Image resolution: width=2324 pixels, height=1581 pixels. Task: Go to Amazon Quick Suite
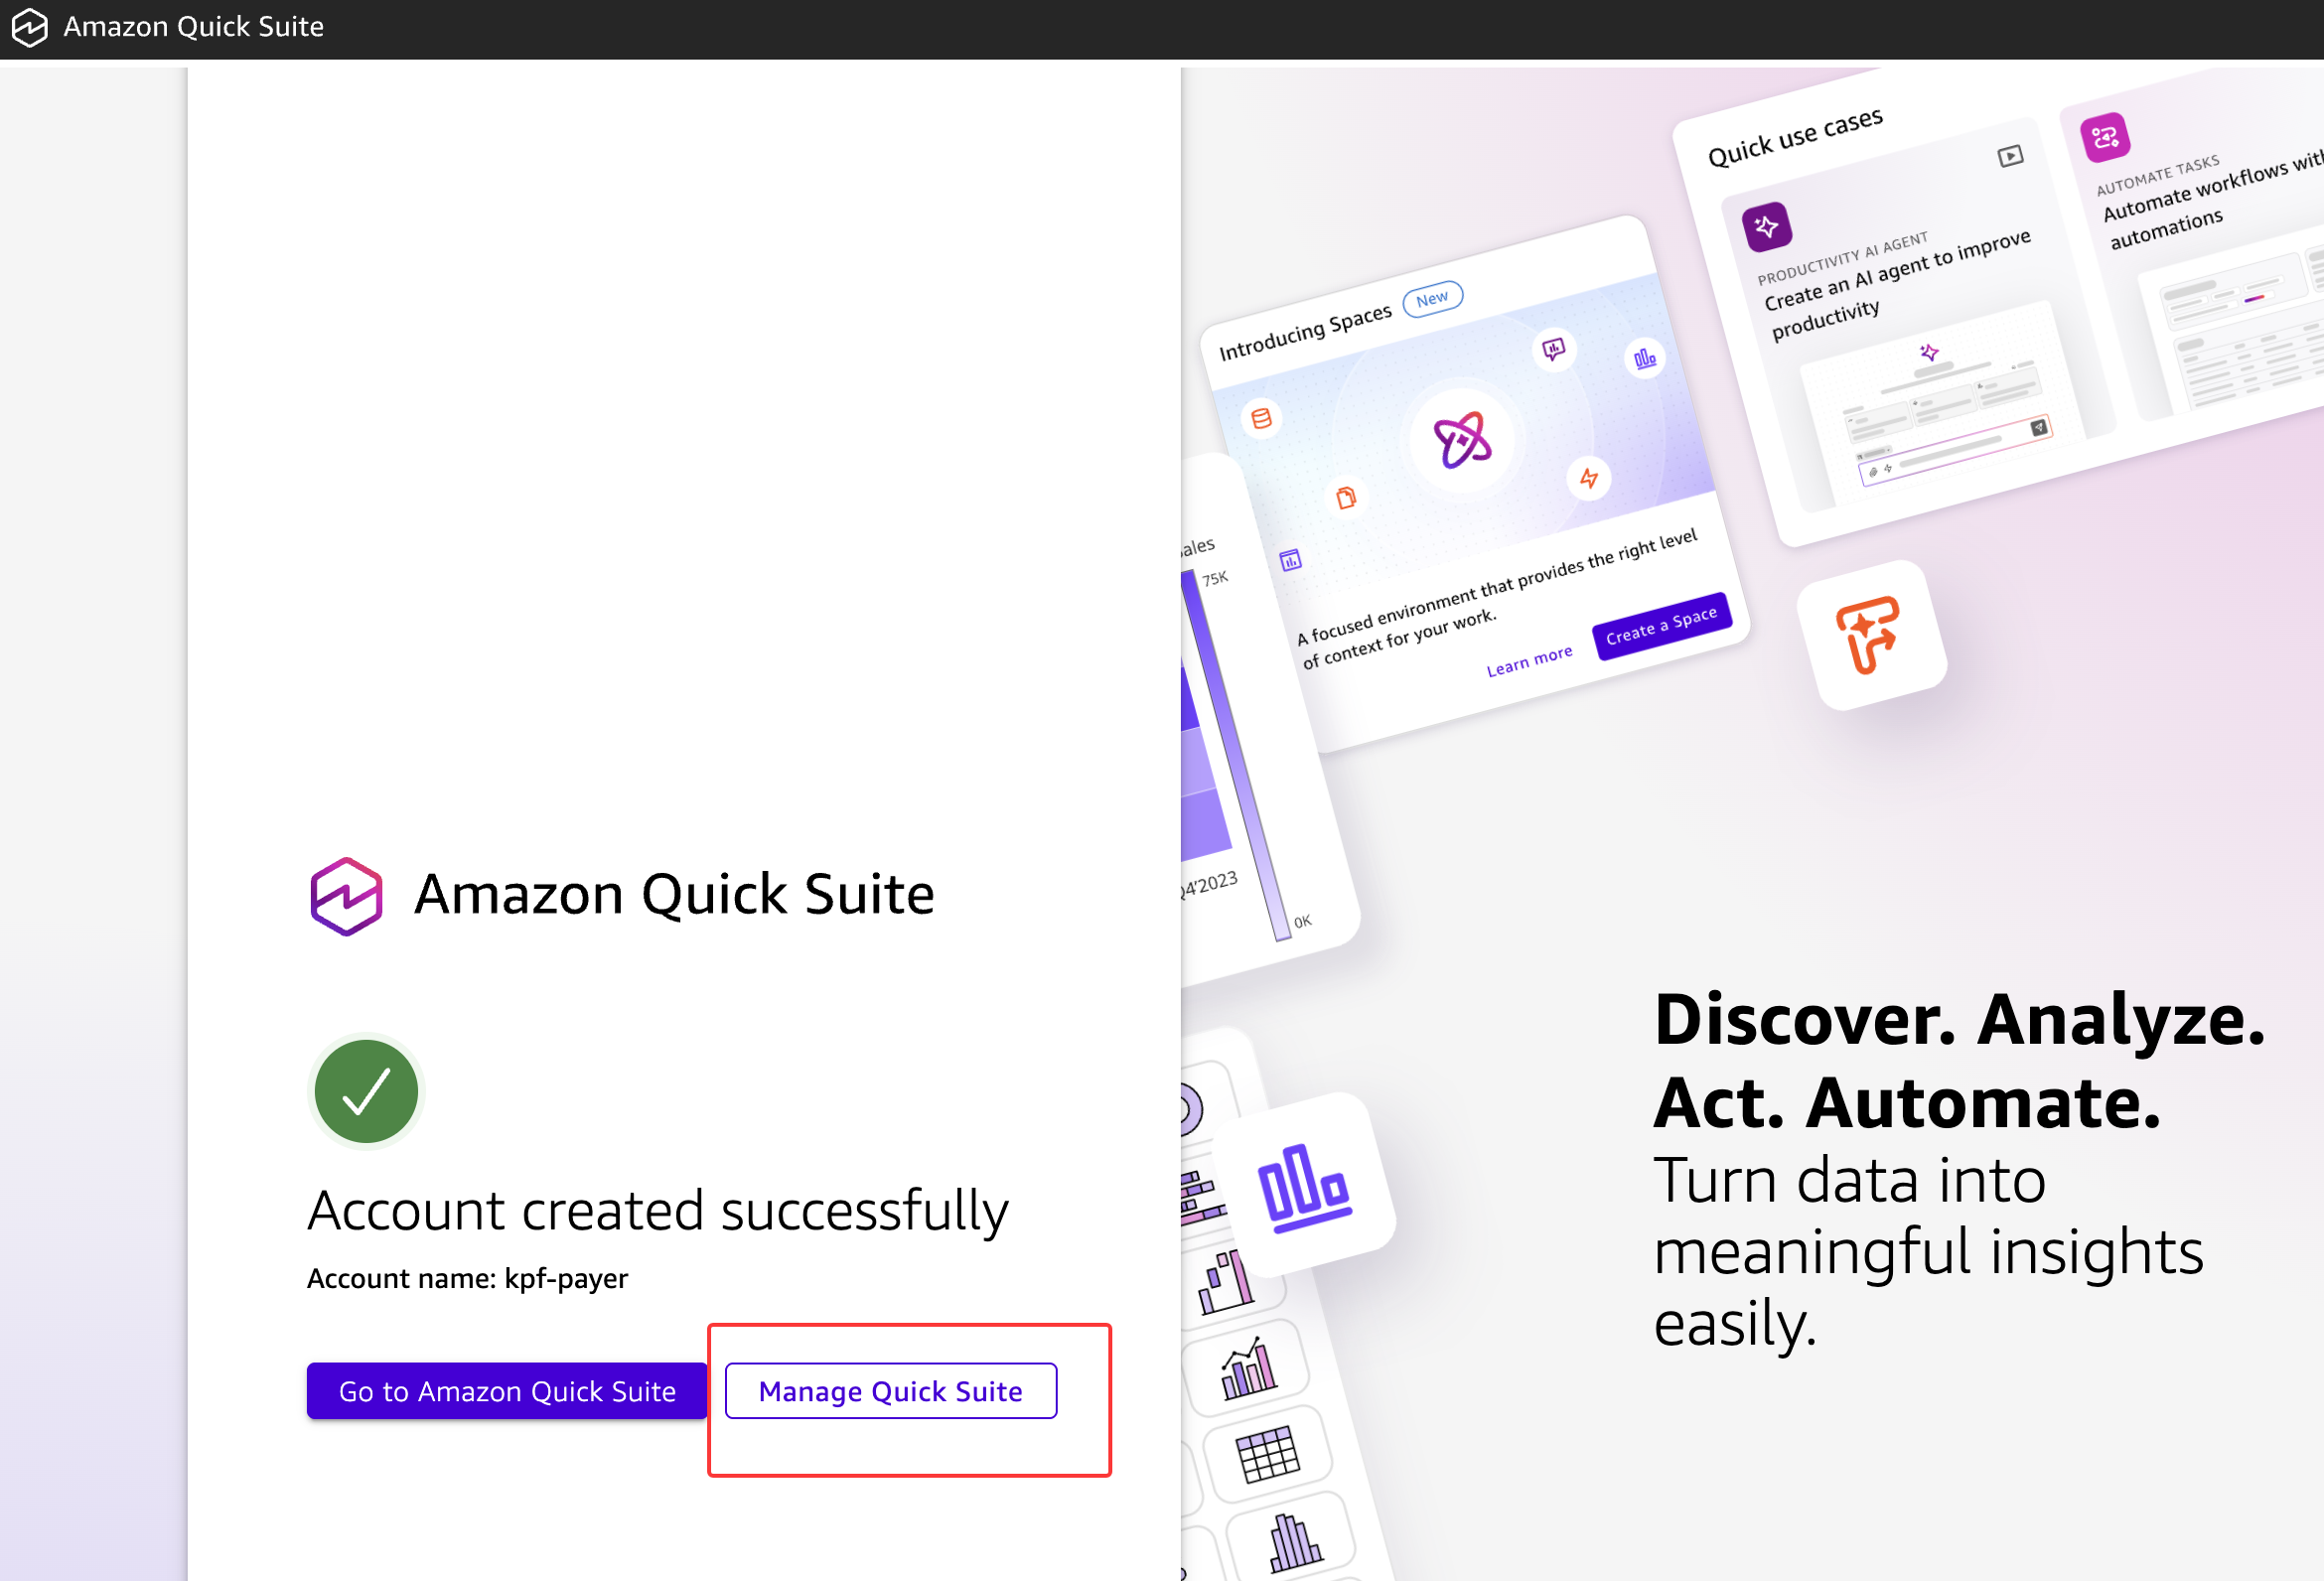point(507,1391)
